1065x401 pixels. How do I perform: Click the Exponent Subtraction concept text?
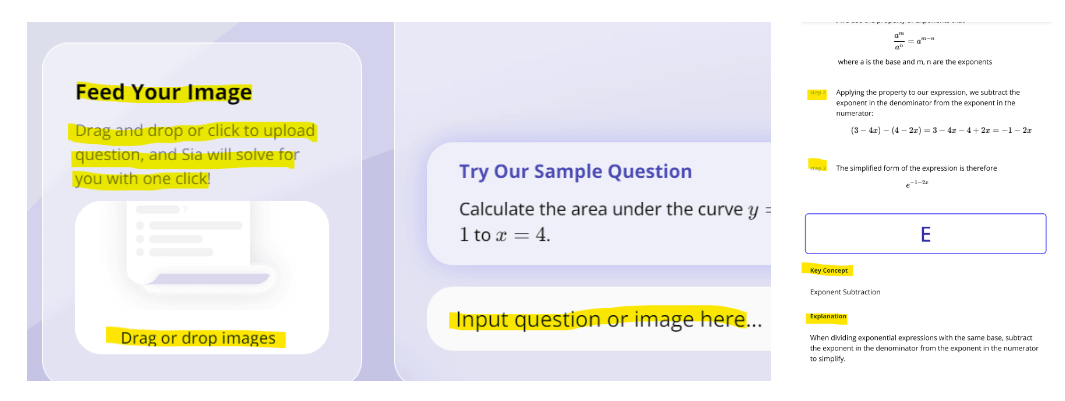(845, 292)
